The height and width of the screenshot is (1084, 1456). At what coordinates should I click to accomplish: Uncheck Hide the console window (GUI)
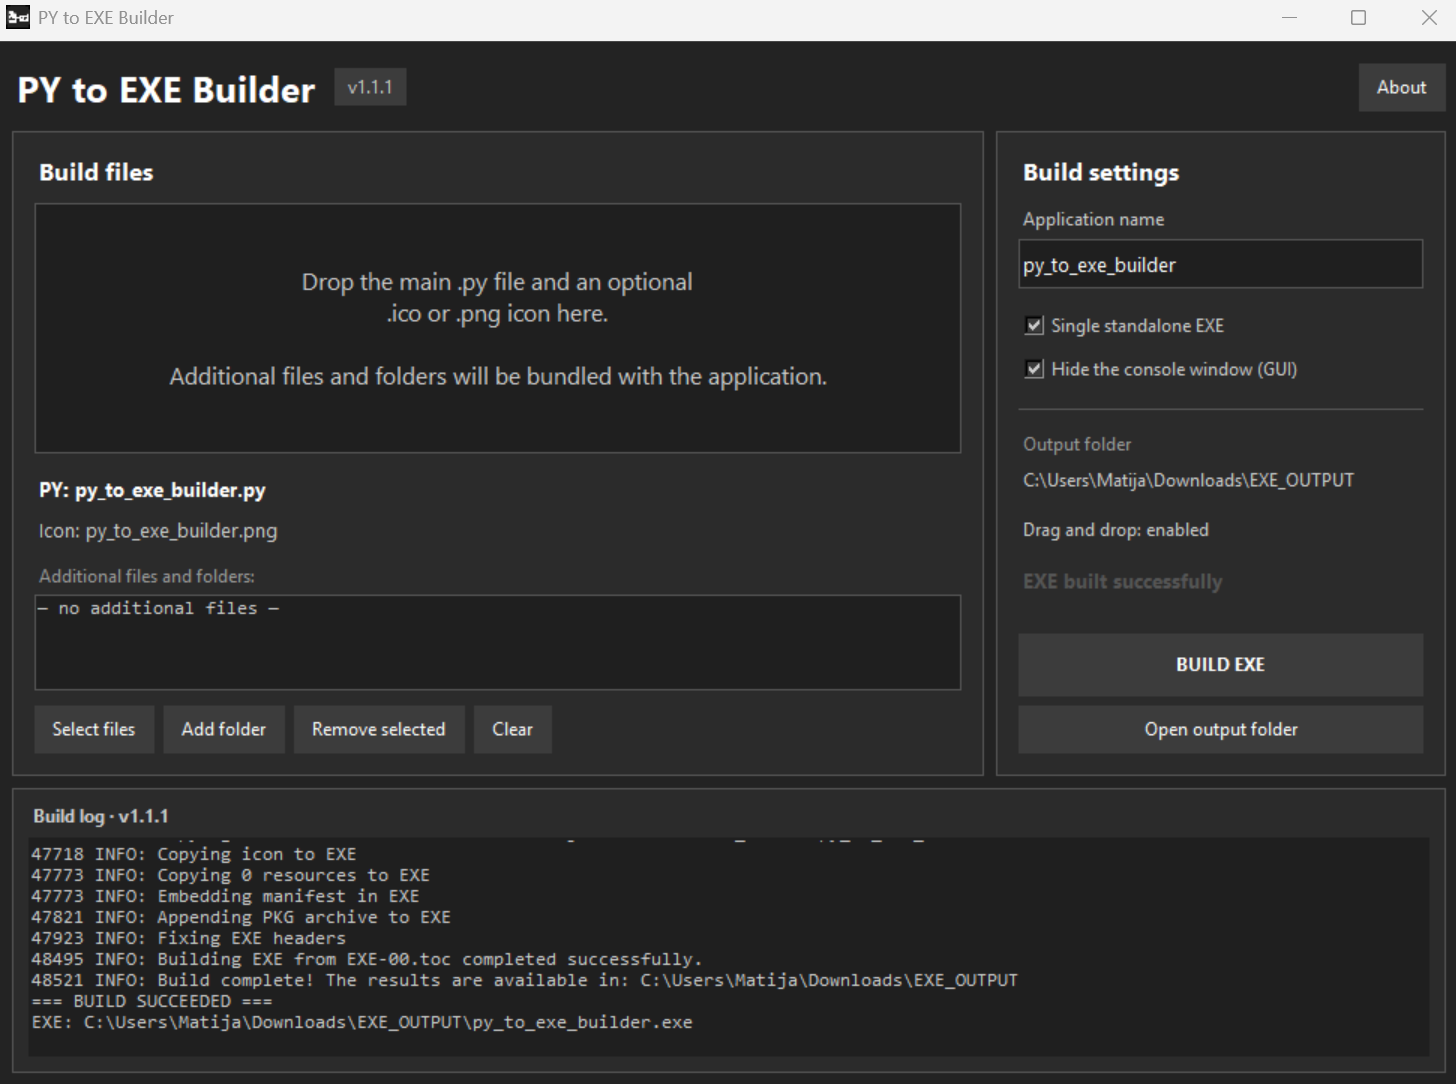coord(1035,369)
